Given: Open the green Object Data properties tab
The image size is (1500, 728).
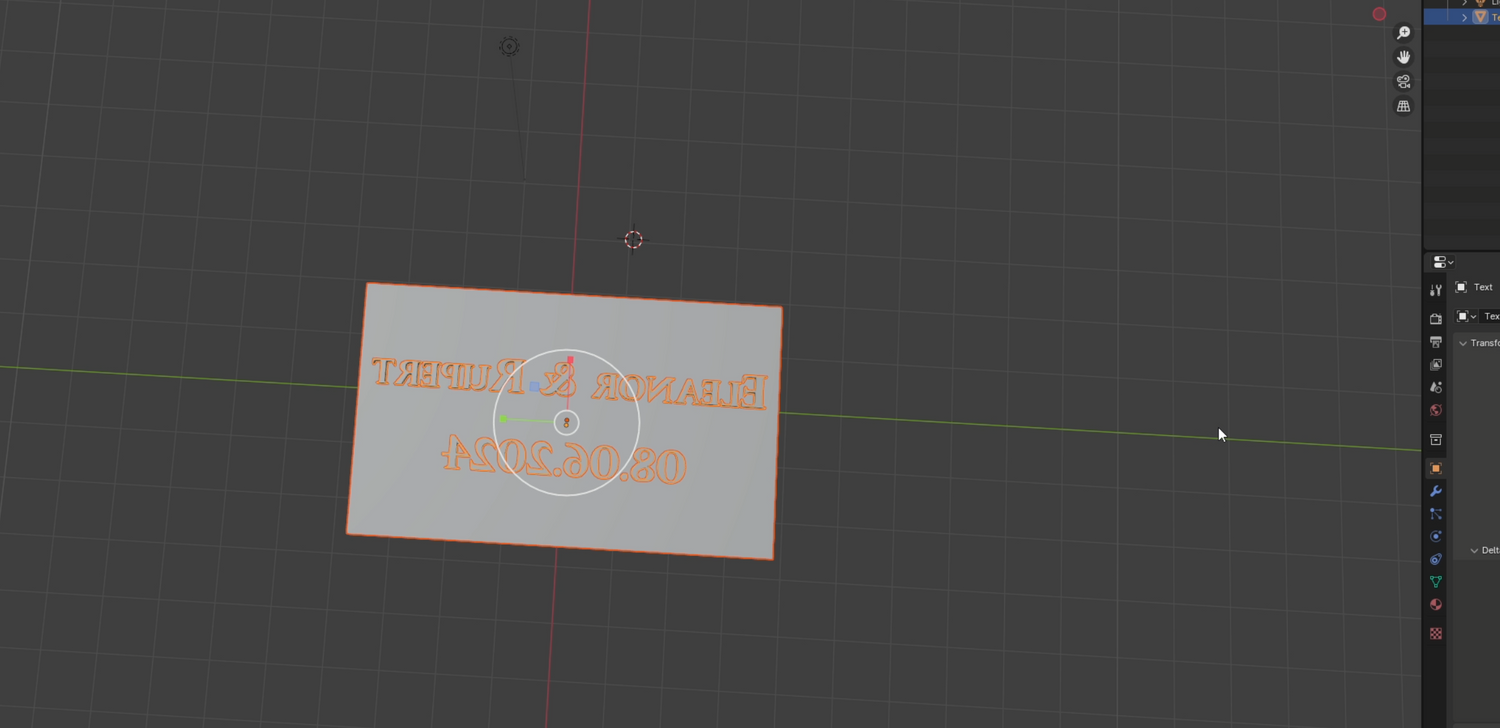Looking at the screenshot, I should (1436, 581).
